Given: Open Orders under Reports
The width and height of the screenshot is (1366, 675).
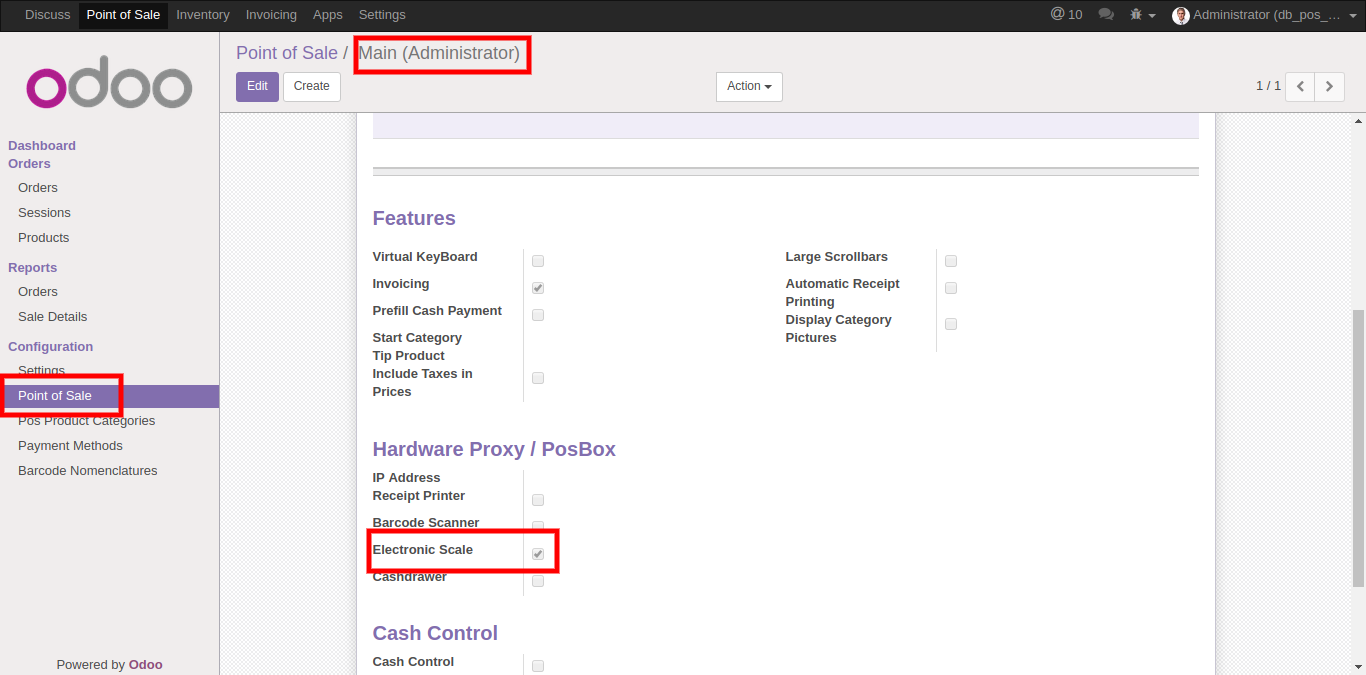Looking at the screenshot, I should tap(38, 292).
